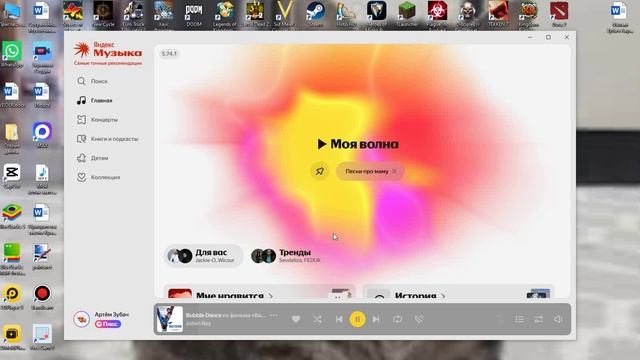Open the Tekken 7 desktop shortcut

(498, 14)
